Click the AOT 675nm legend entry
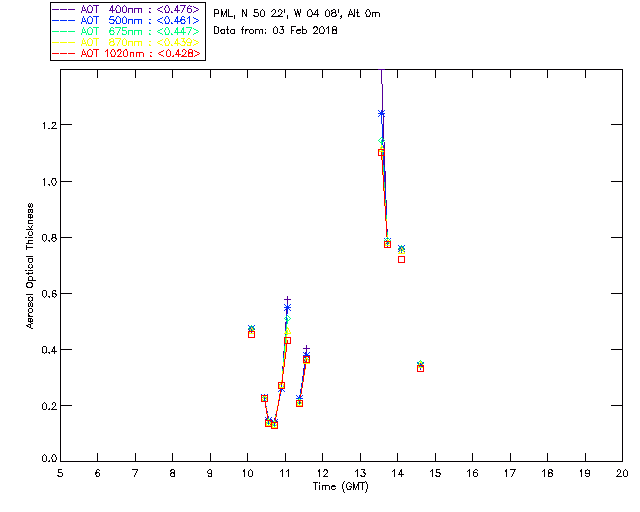640x512 pixels. [x=127, y=31]
